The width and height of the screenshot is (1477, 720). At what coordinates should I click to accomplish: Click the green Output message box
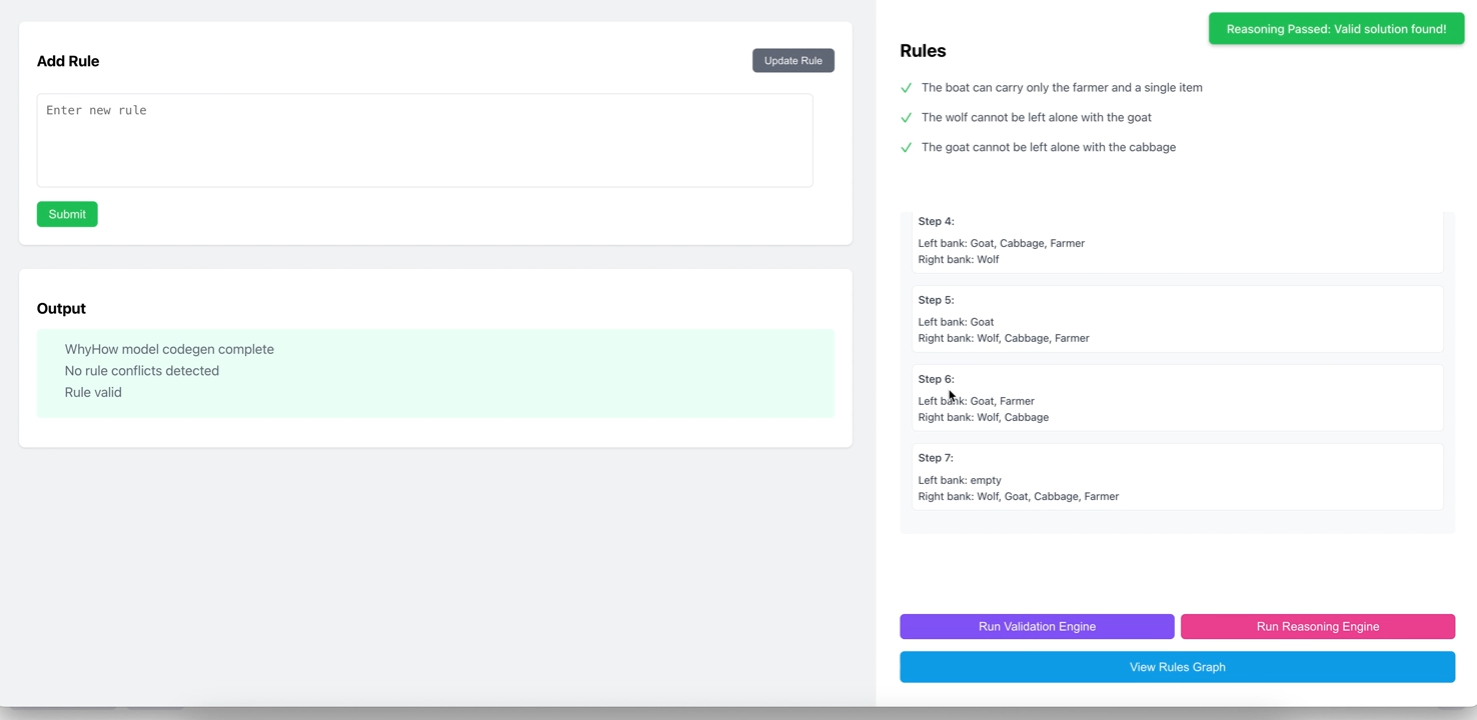435,372
